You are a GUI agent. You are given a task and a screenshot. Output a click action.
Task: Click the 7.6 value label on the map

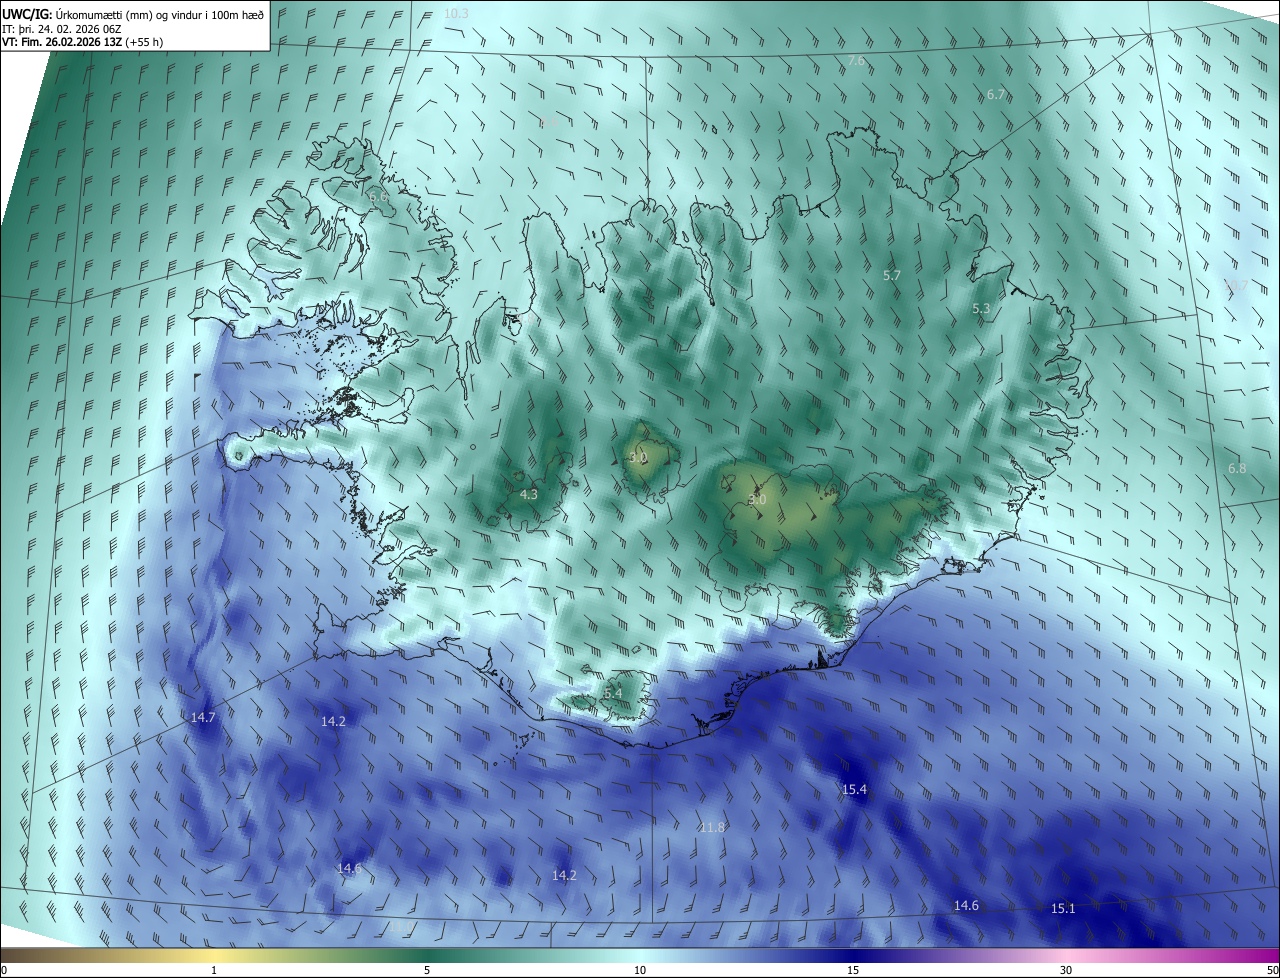pyautogui.click(x=856, y=62)
